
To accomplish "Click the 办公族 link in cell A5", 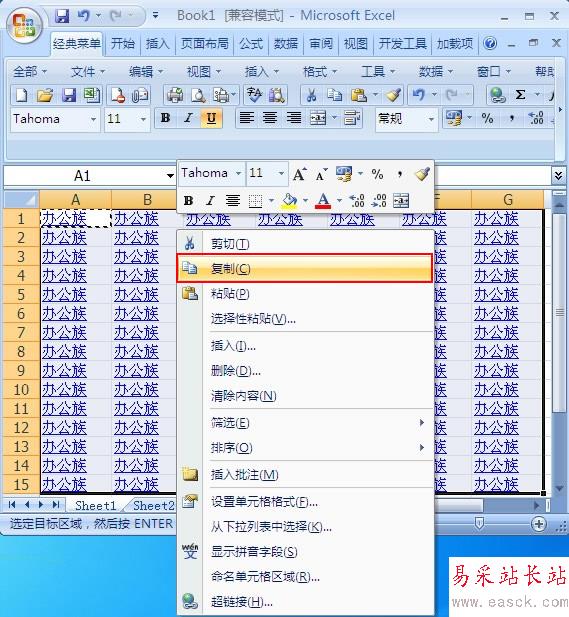I will coord(64,295).
